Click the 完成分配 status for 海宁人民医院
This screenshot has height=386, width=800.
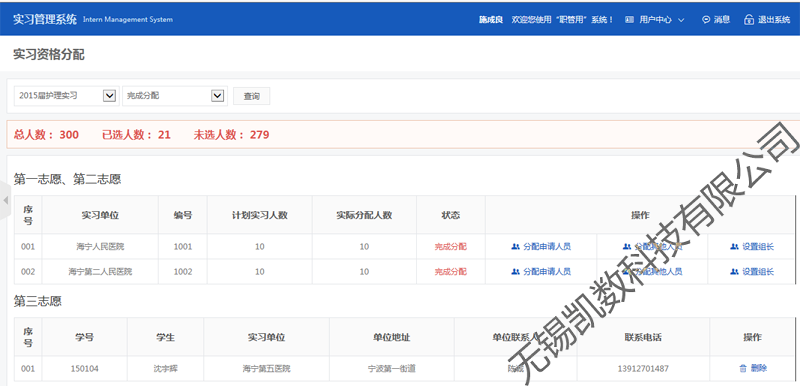click(451, 247)
